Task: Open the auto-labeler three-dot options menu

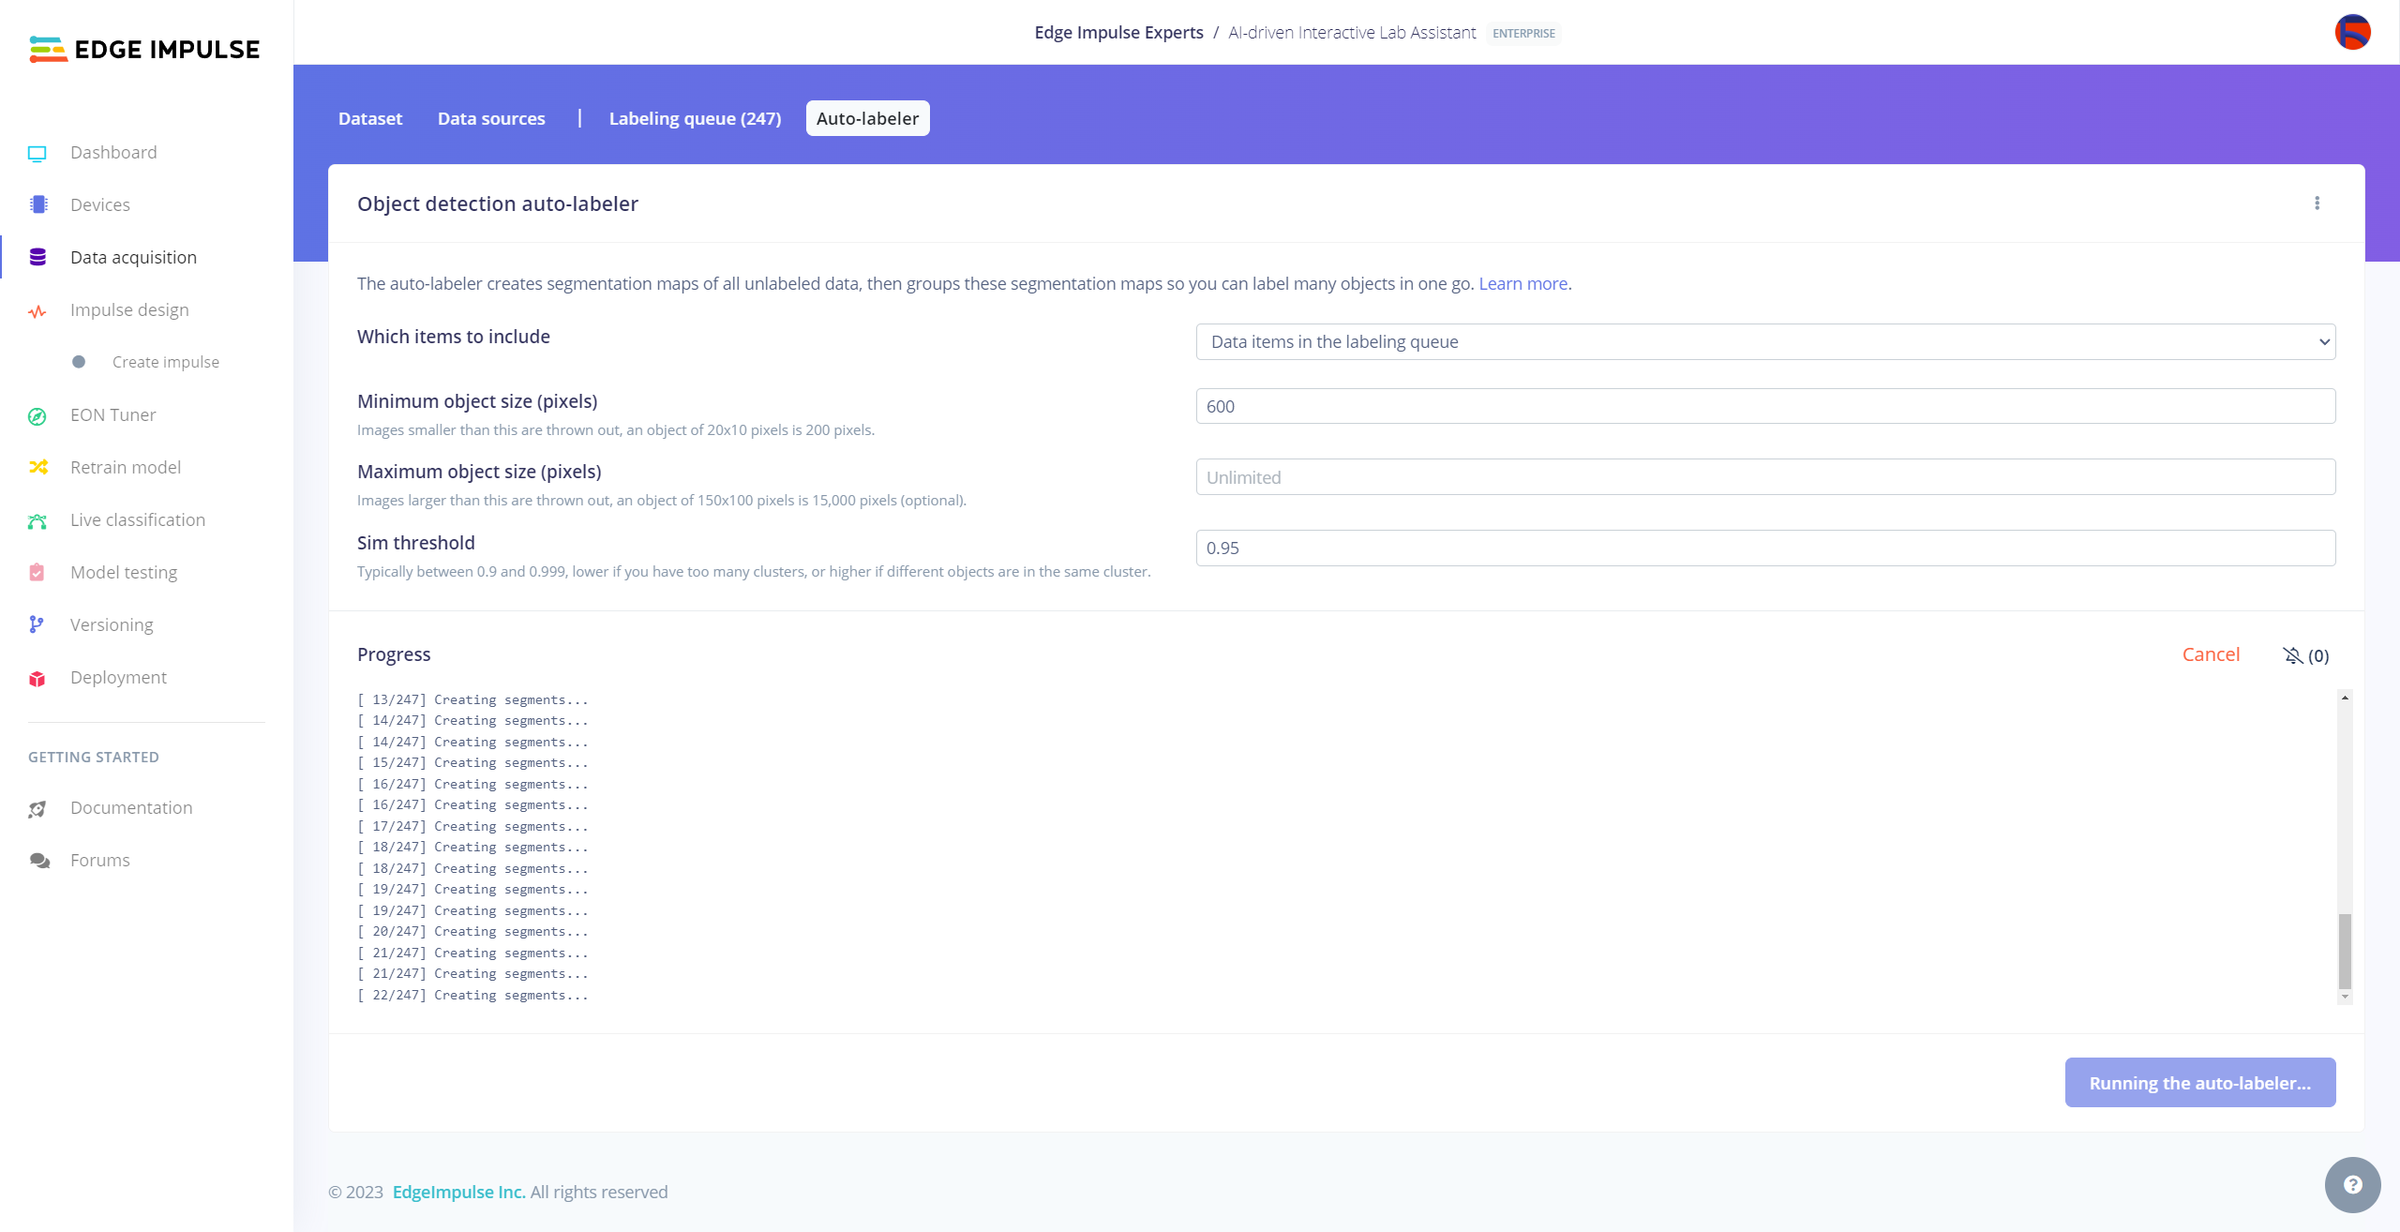Action: [x=2317, y=203]
